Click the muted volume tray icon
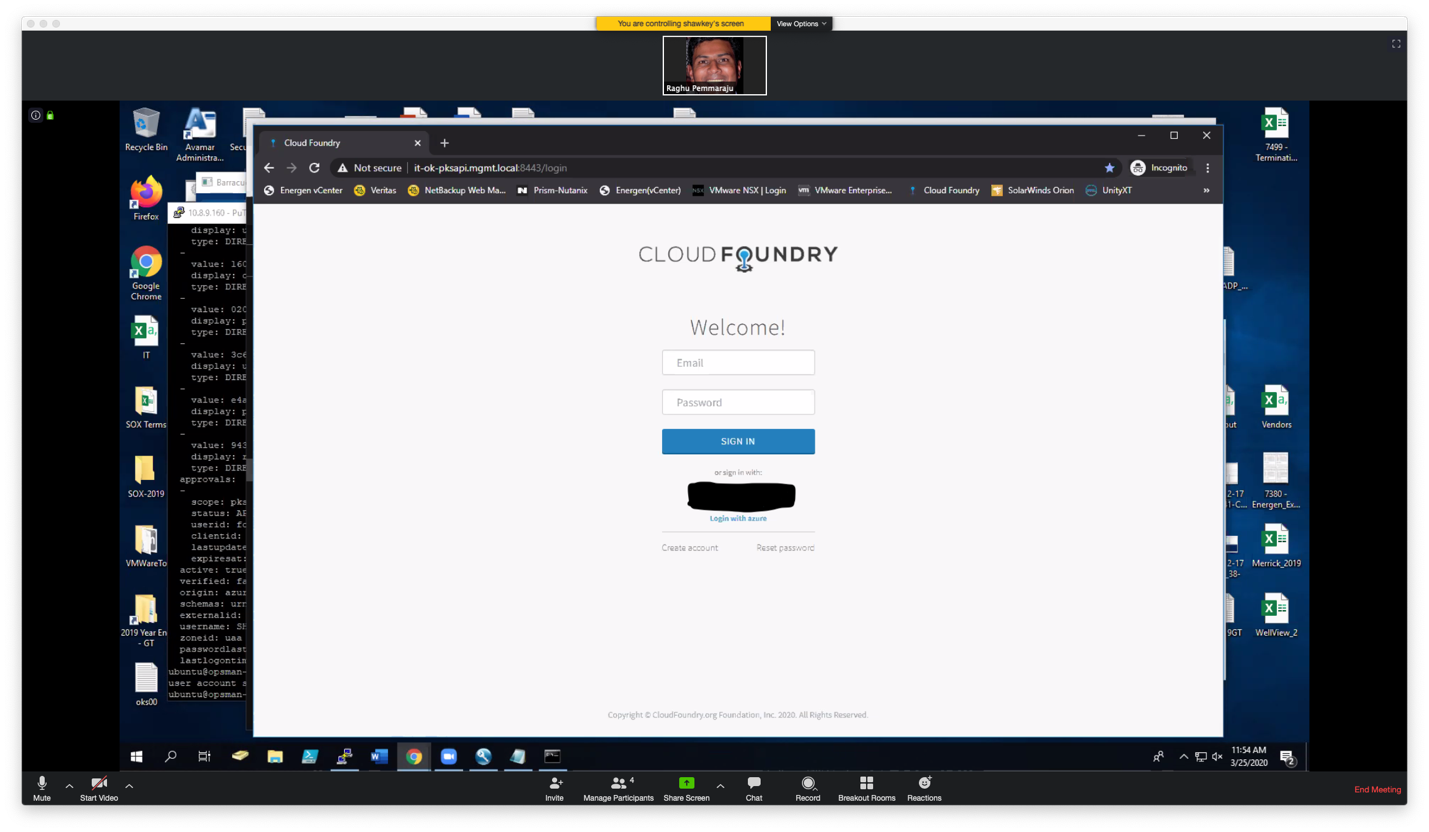Screen dimensions: 1429x832 click(x=1217, y=757)
